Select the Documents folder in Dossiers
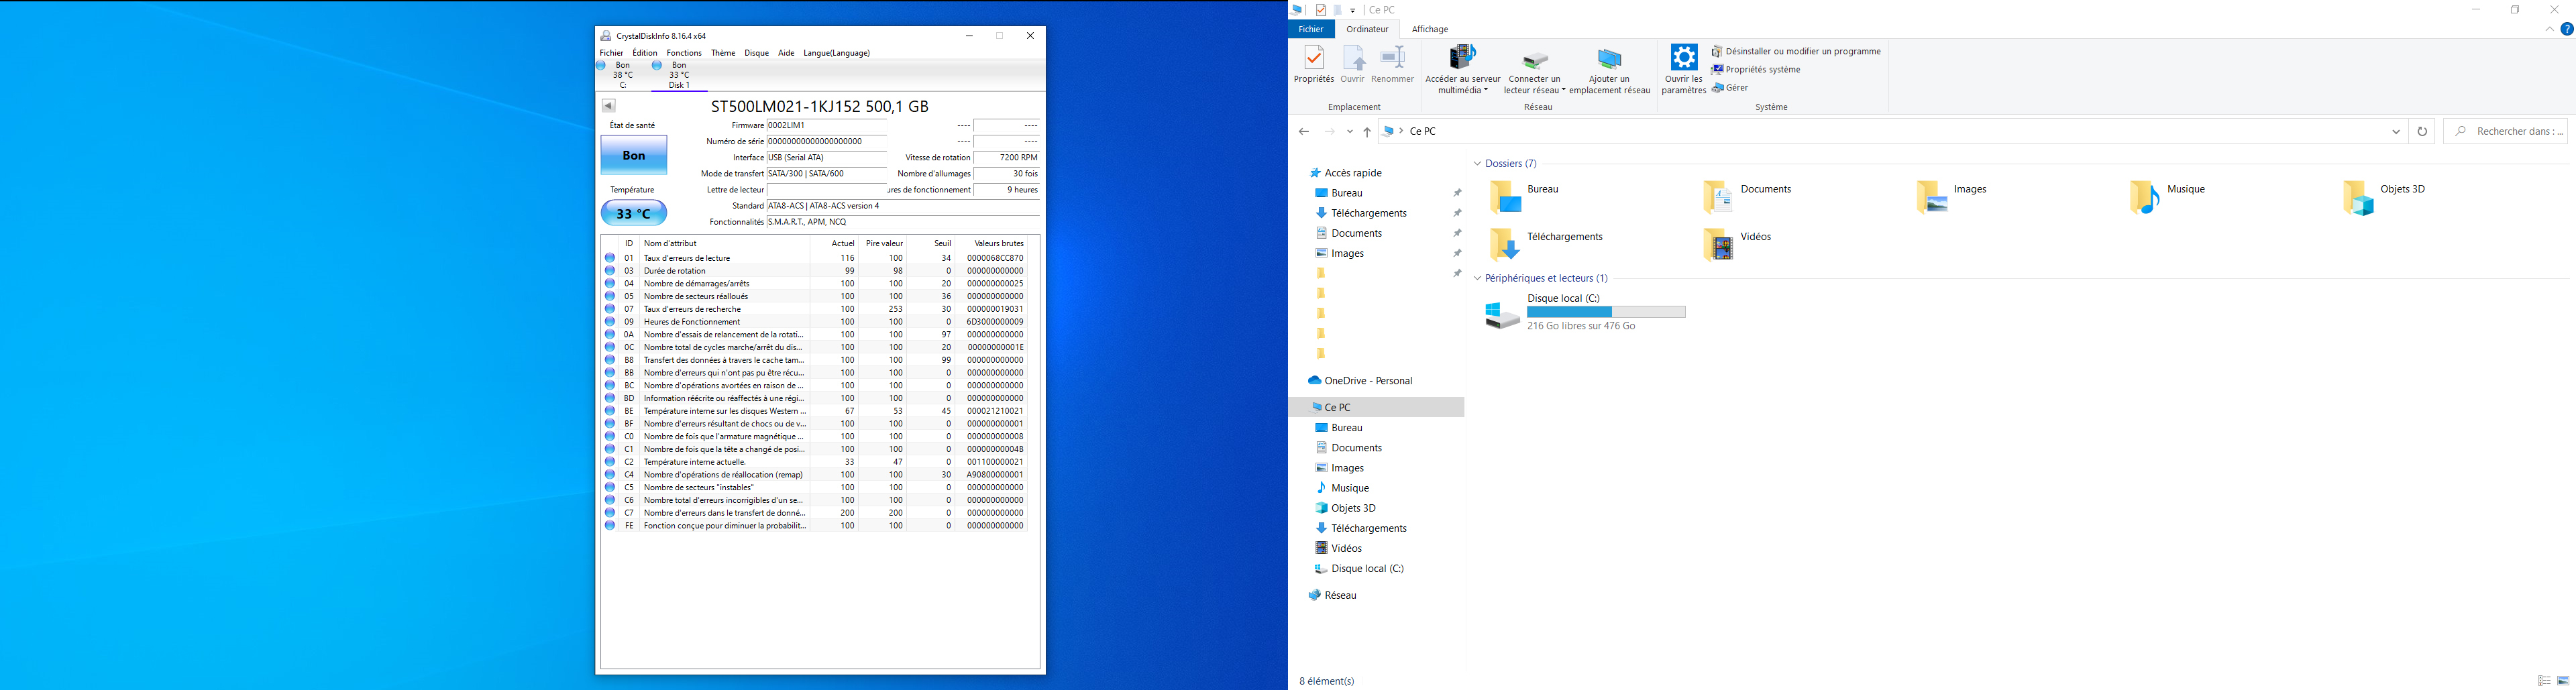 coord(1747,197)
